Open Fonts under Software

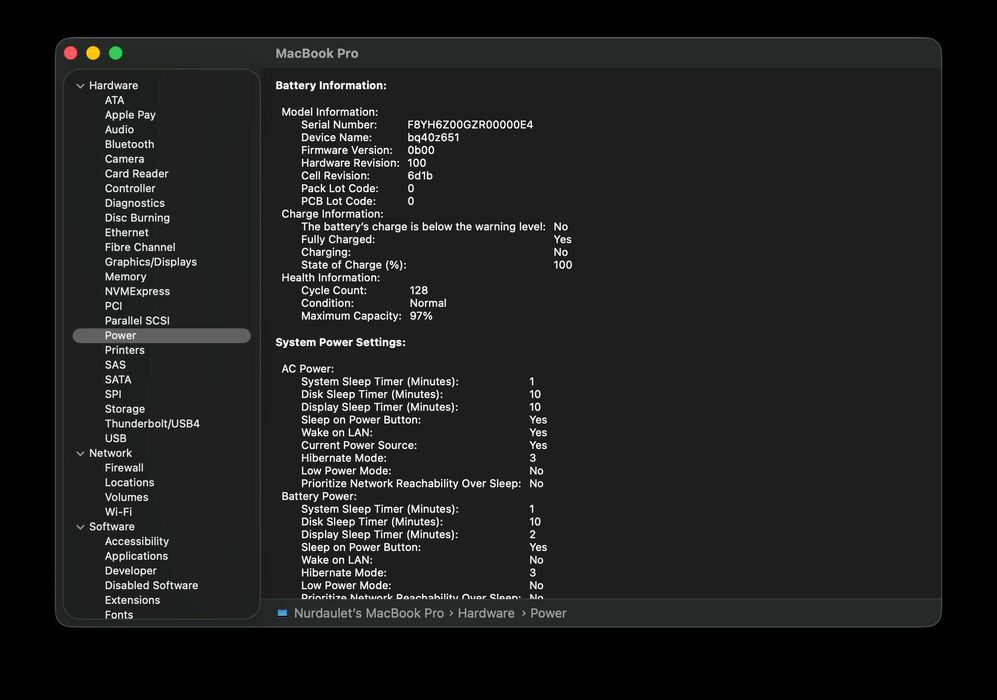coord(119,614)
